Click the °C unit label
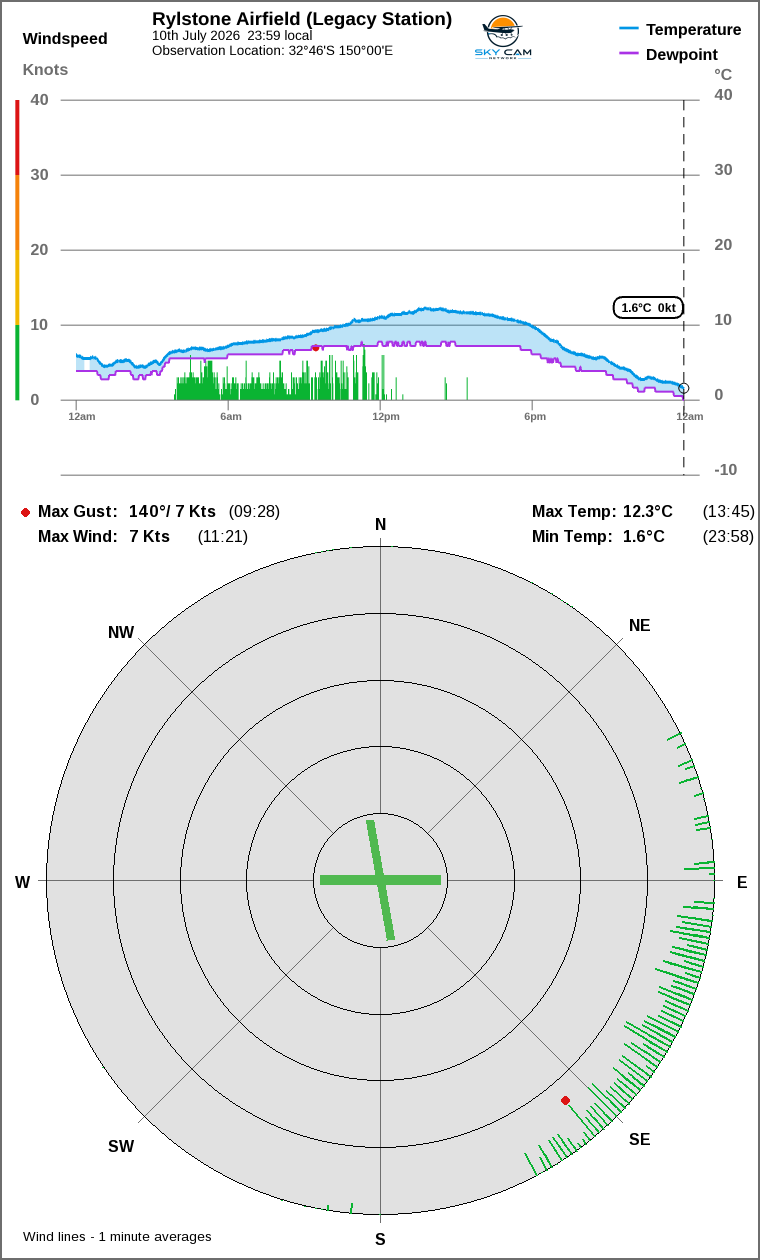Image resolution: width=760 pixels, height=1260 pixels. point(723,74)
